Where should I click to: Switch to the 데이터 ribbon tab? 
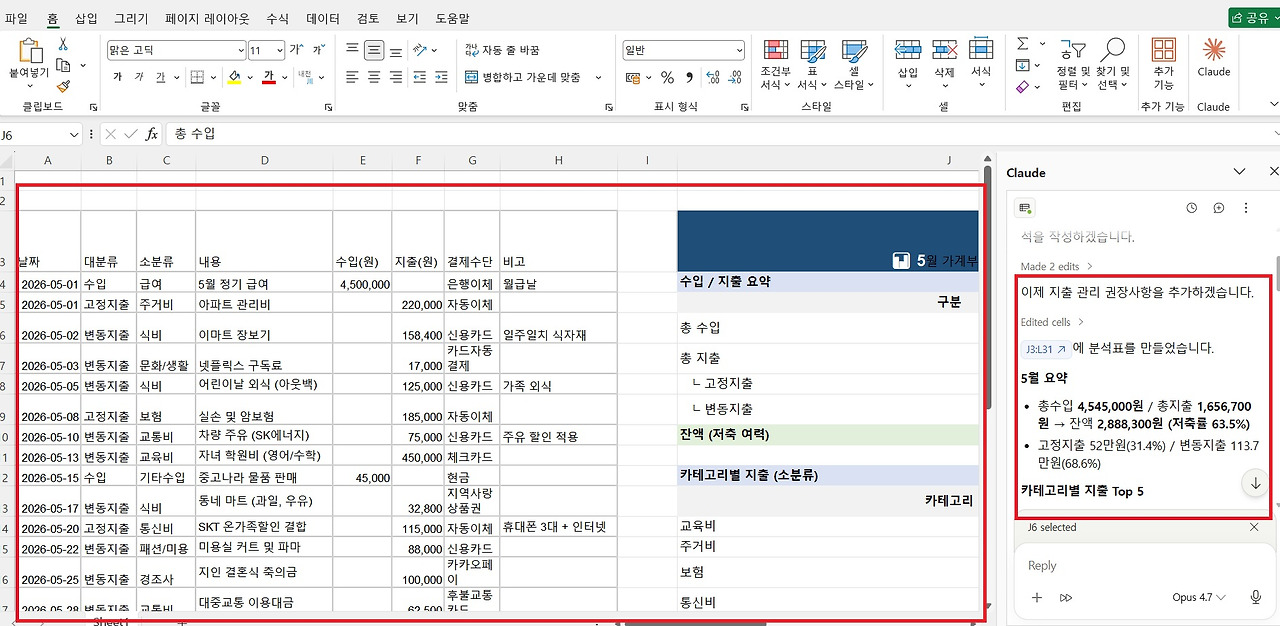(323, 18)
